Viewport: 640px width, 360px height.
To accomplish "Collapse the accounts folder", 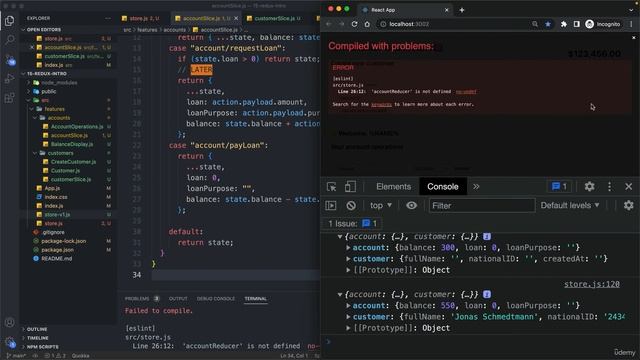I will pyautogui.click(x=58, y=118).
